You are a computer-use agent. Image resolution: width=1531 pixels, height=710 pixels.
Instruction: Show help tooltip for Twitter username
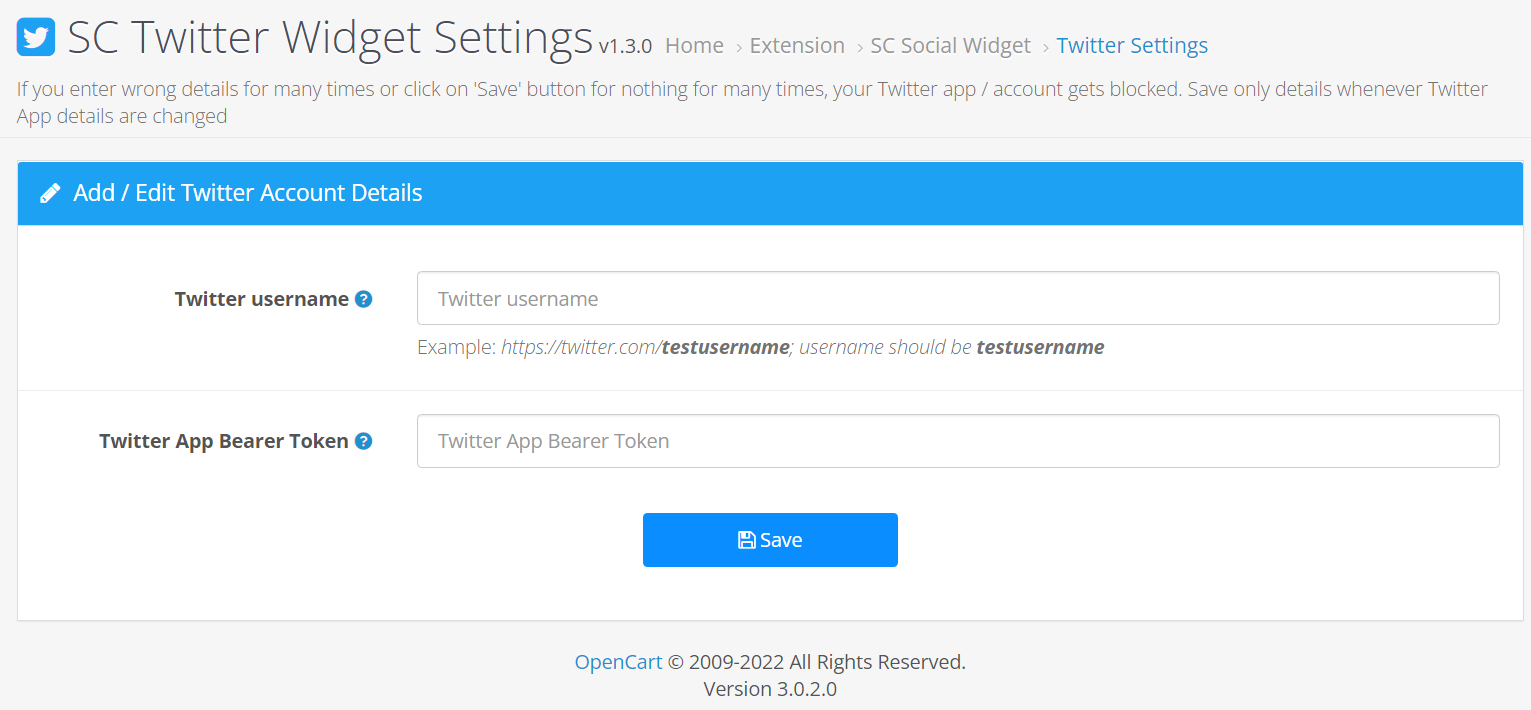click(x=364, y=299)
